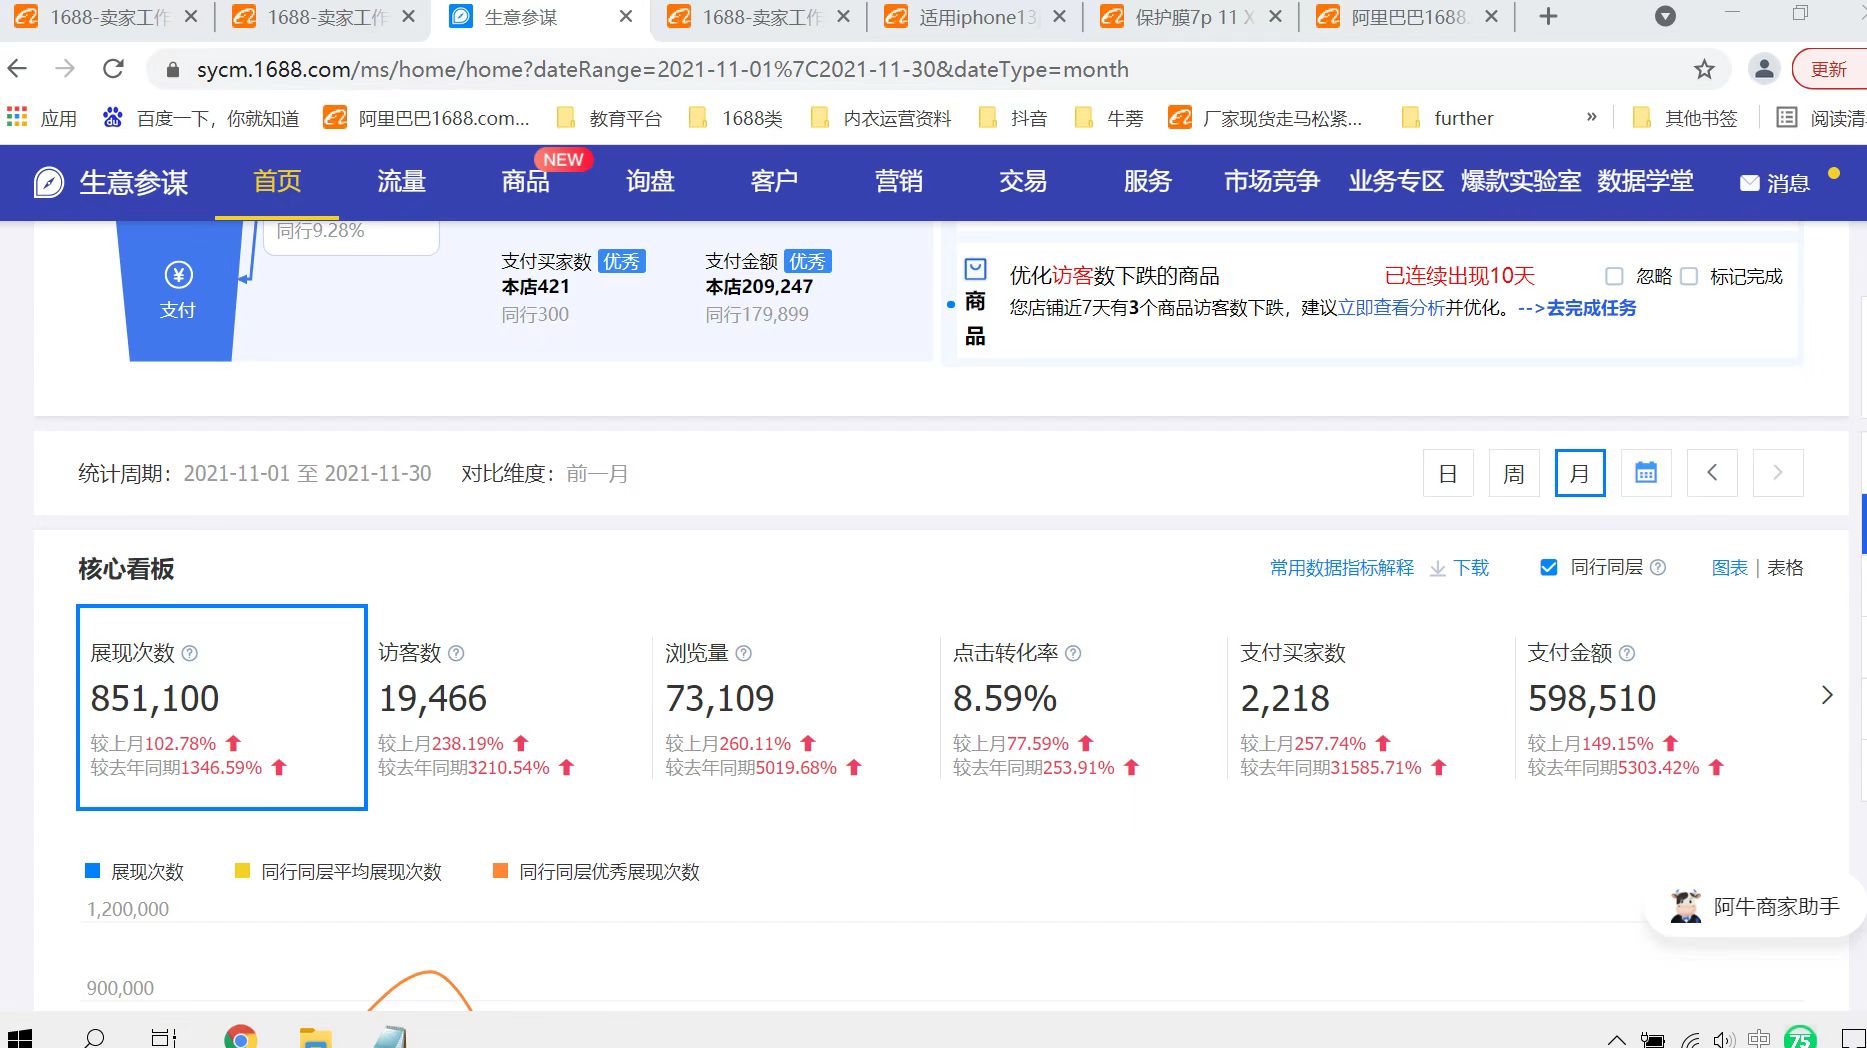Expand more bookmarks with the chevron
Viewport: 1867px width, 1048px height.
point(1591,118)
